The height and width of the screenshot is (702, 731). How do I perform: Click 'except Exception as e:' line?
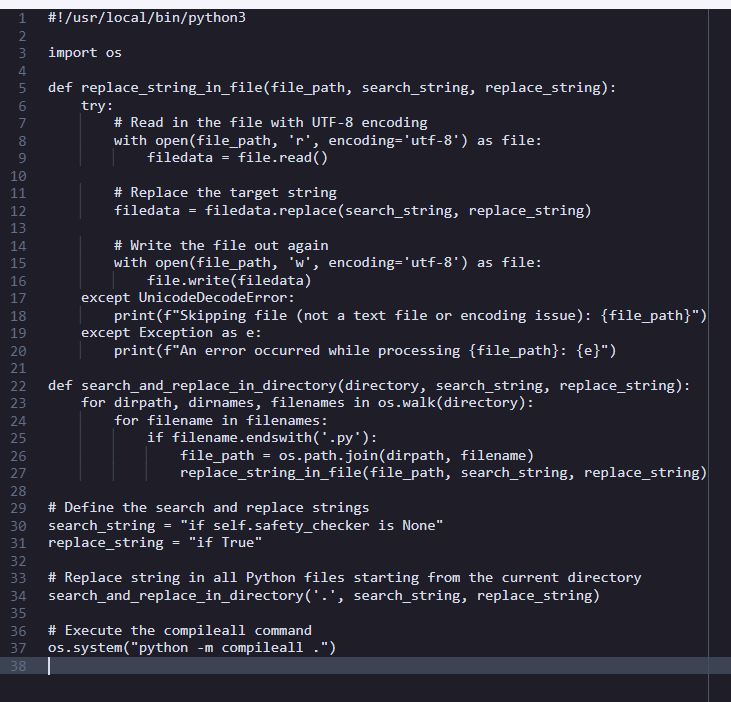[x=172, y=333]
